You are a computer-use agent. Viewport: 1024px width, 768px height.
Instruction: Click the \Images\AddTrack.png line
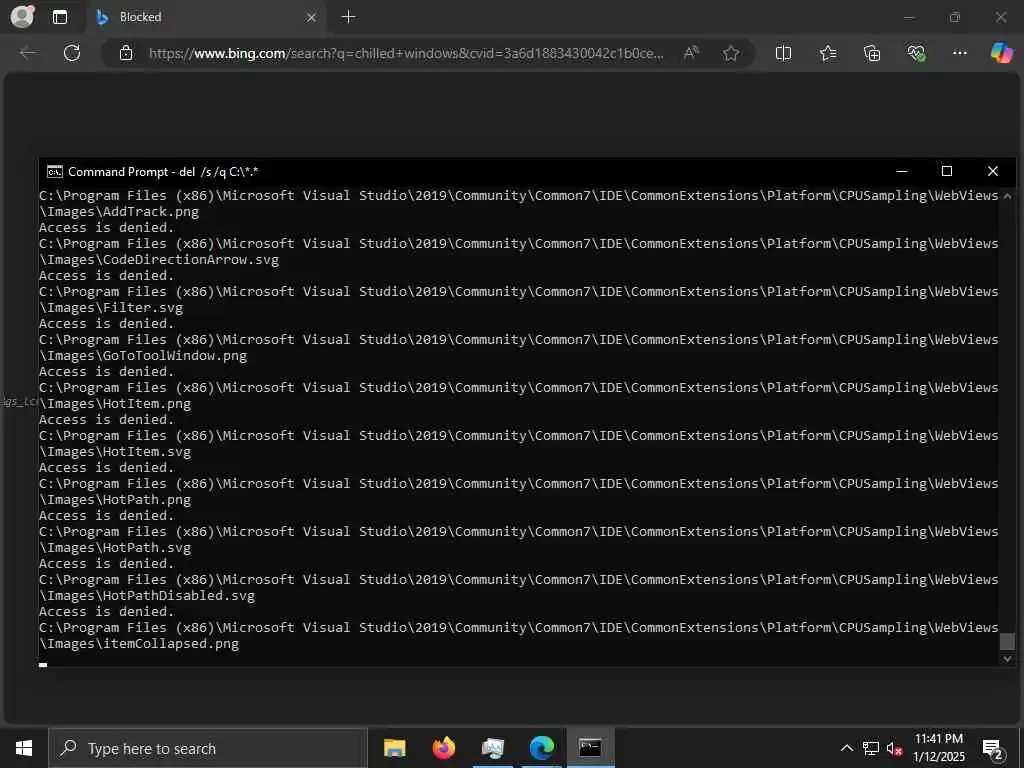[119, 212]
